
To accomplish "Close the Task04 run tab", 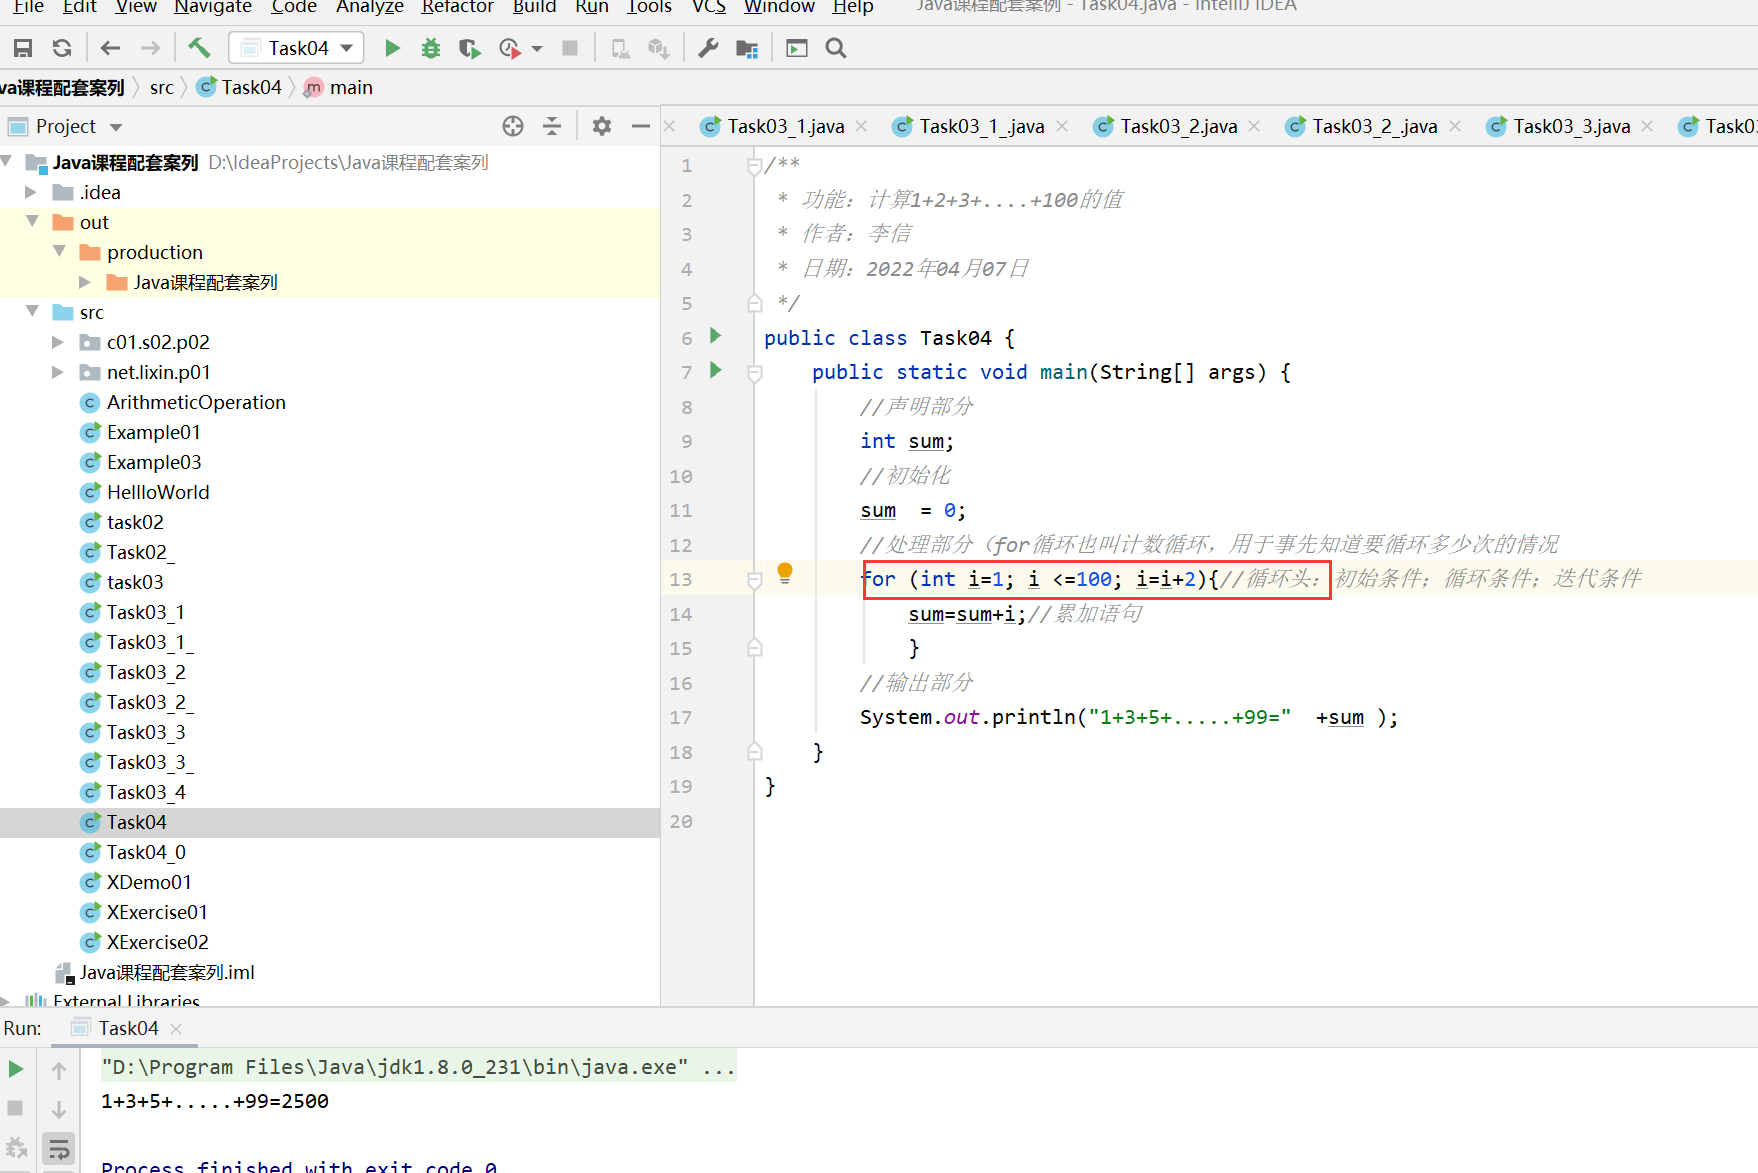I will 176,1028.
